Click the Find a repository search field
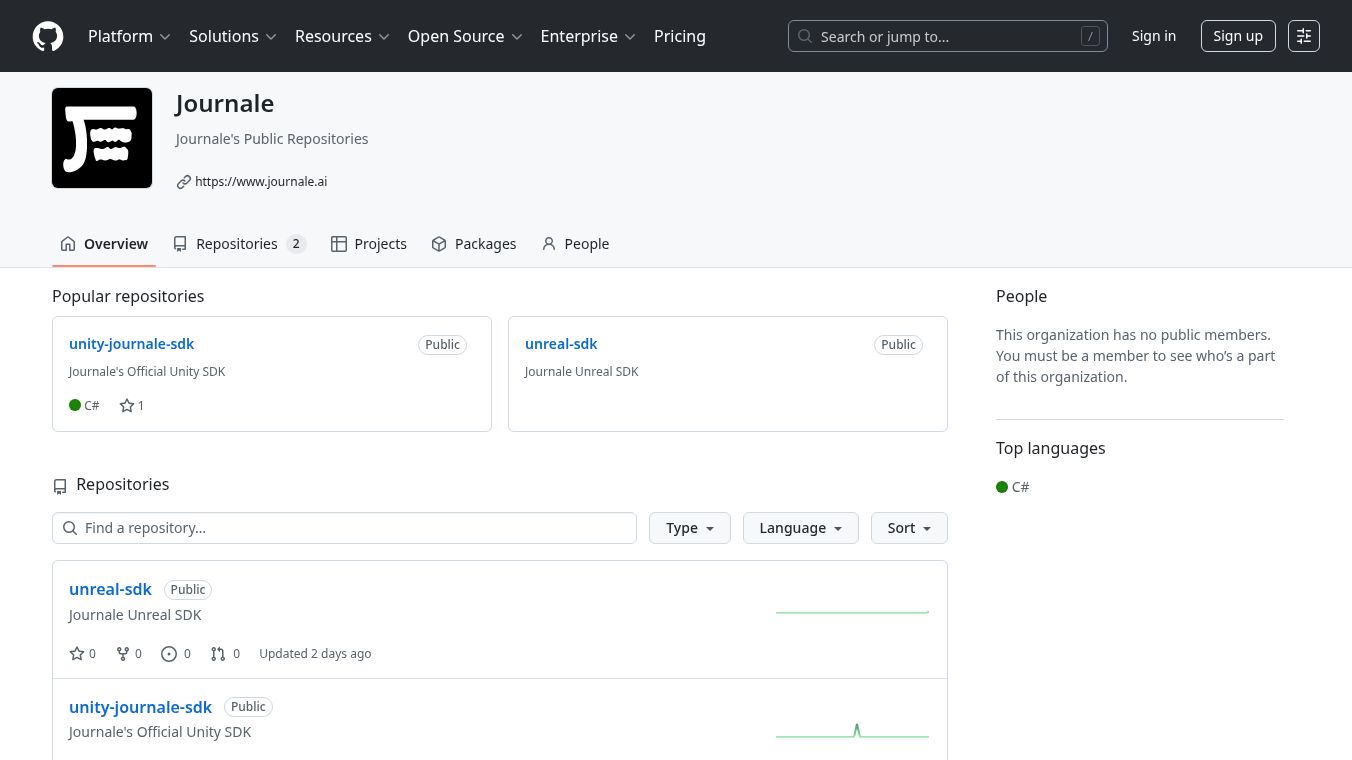This screenshot has height=760, width=1352. coord(344,528)
